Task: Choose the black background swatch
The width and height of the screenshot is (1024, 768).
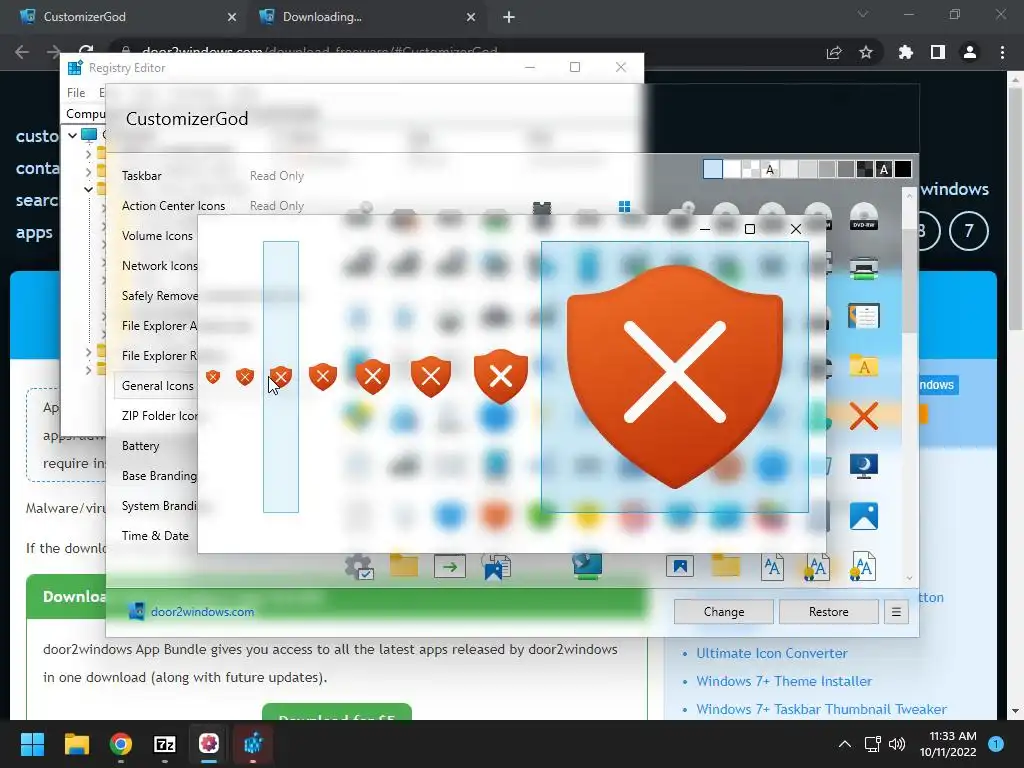Action: pos(903,169)
